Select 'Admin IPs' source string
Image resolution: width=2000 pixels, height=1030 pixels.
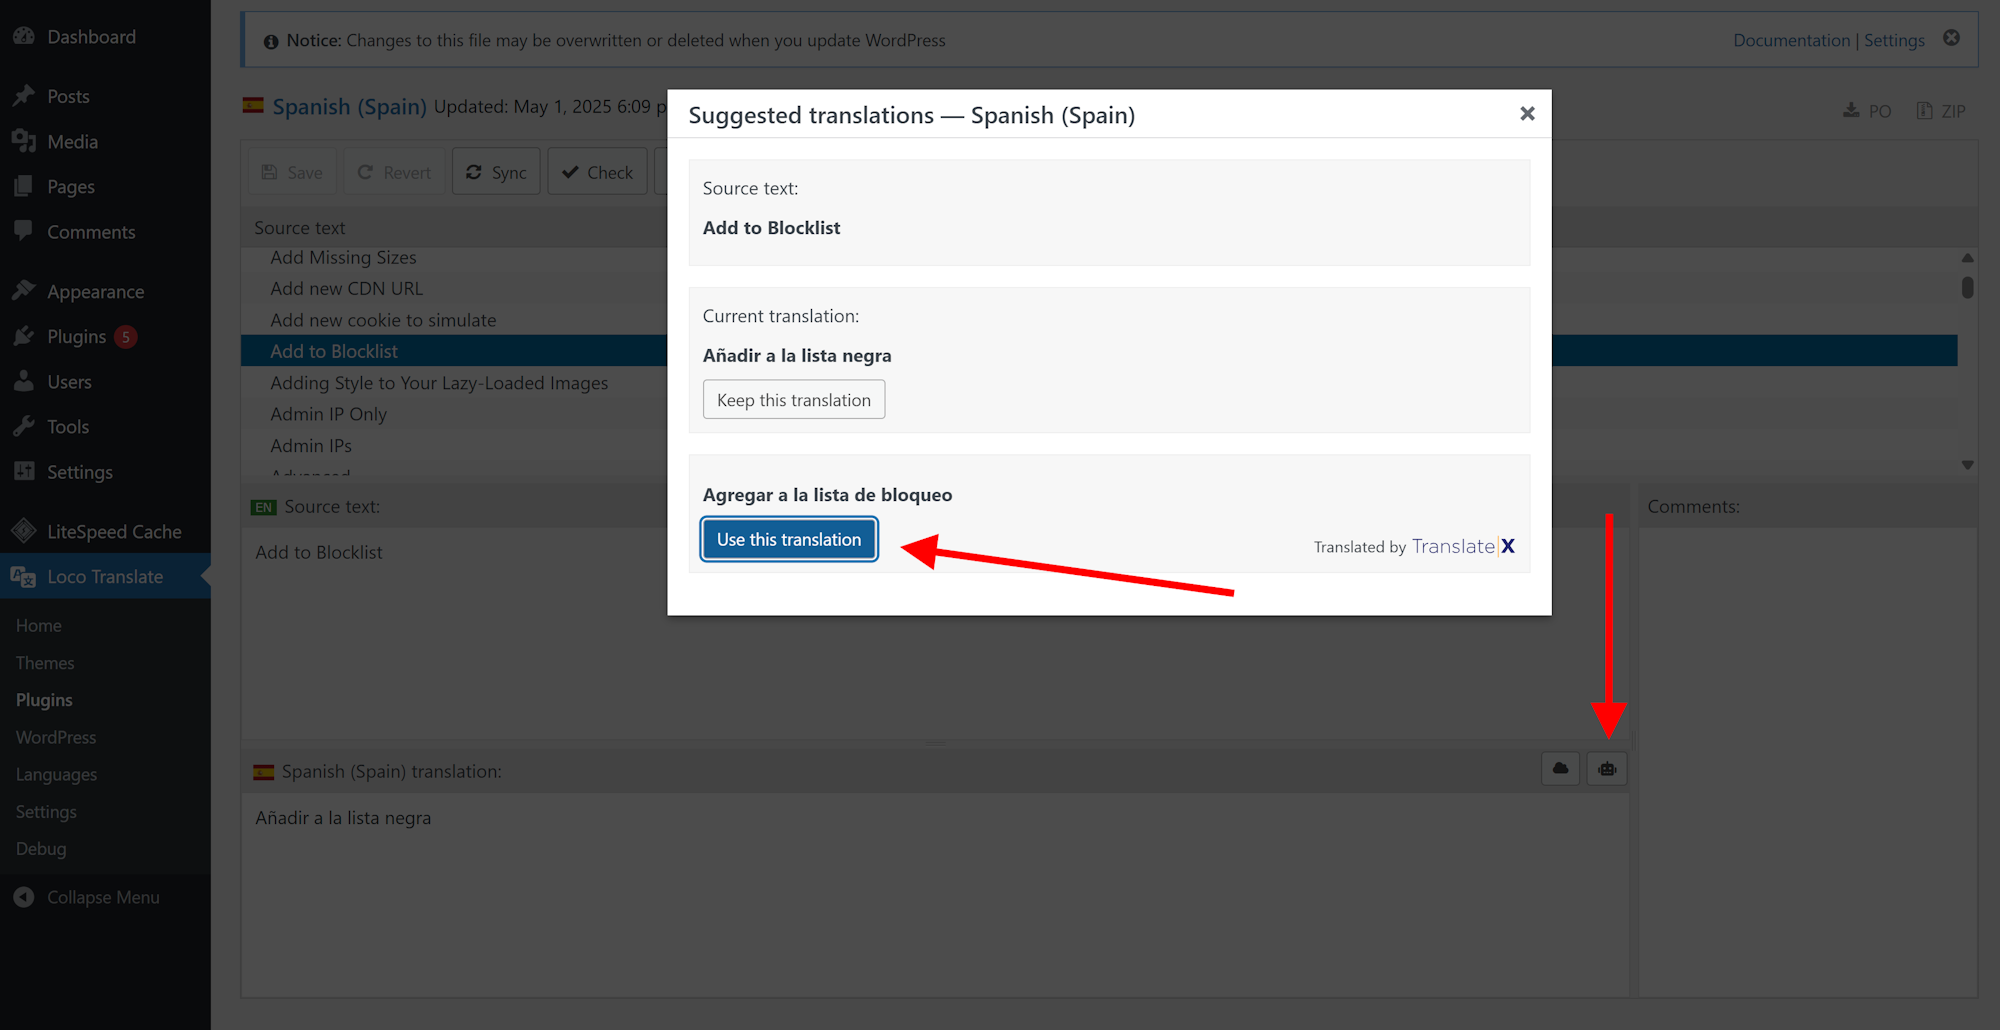[311, 446]
